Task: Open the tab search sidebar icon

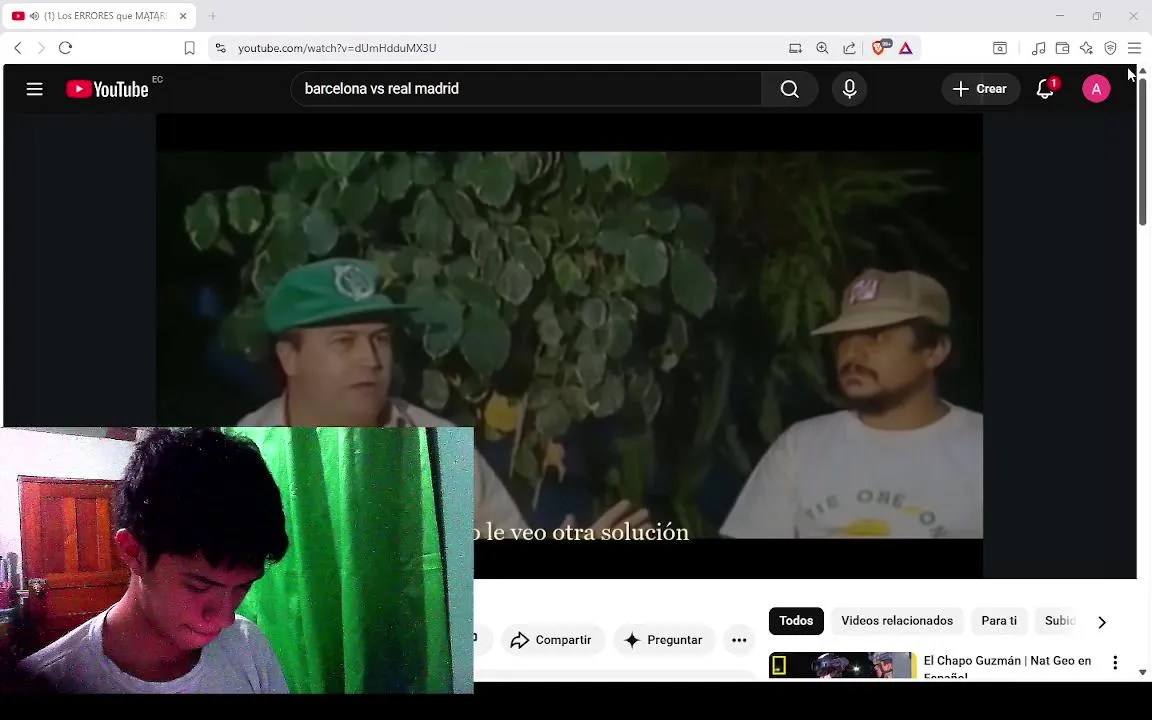Action: pyautogui.click(x=1000, y=48)
